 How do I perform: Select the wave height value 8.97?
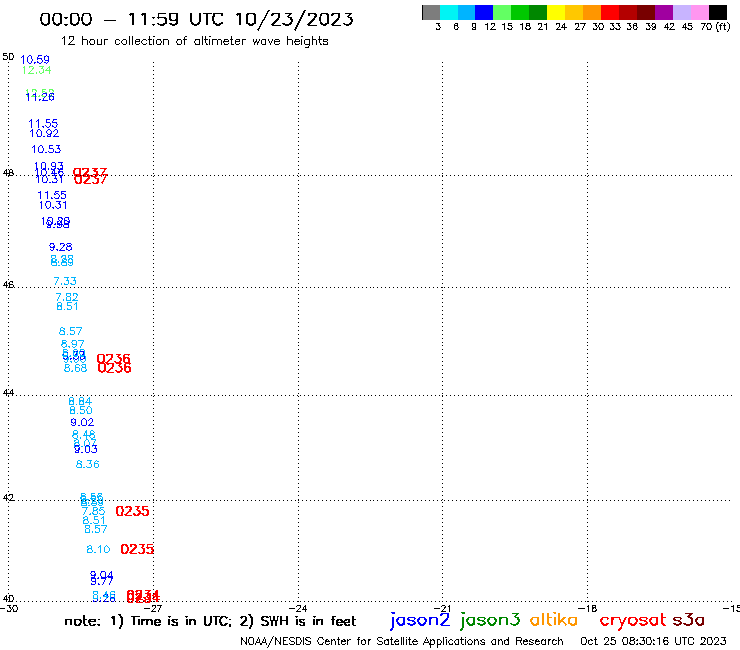[x=72, y=344]
